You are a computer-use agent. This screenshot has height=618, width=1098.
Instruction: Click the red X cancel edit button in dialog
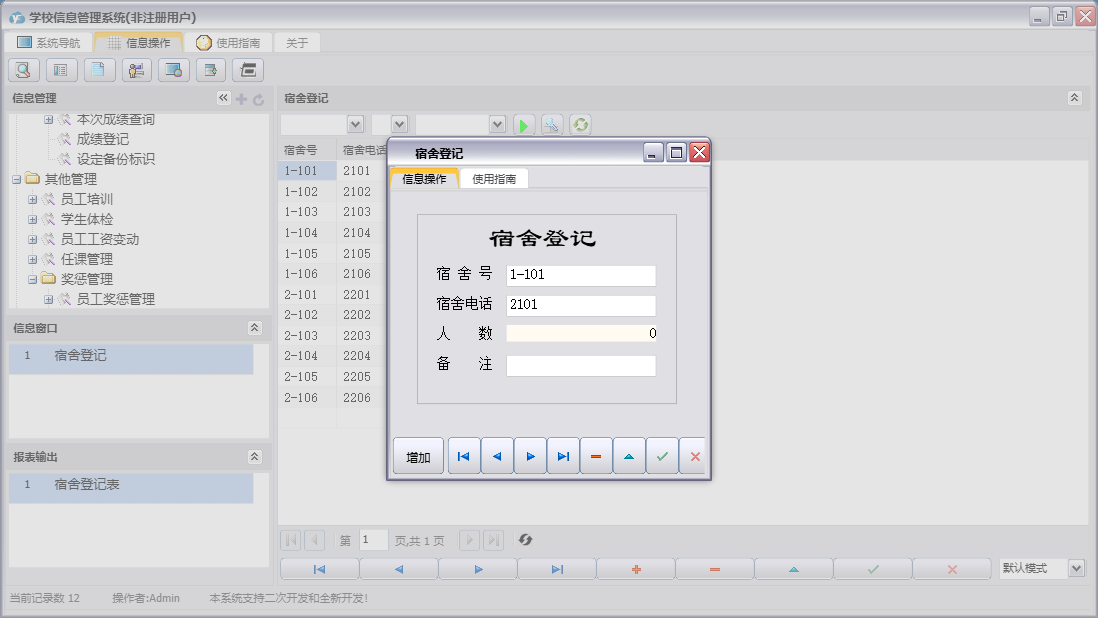point(693,456)
